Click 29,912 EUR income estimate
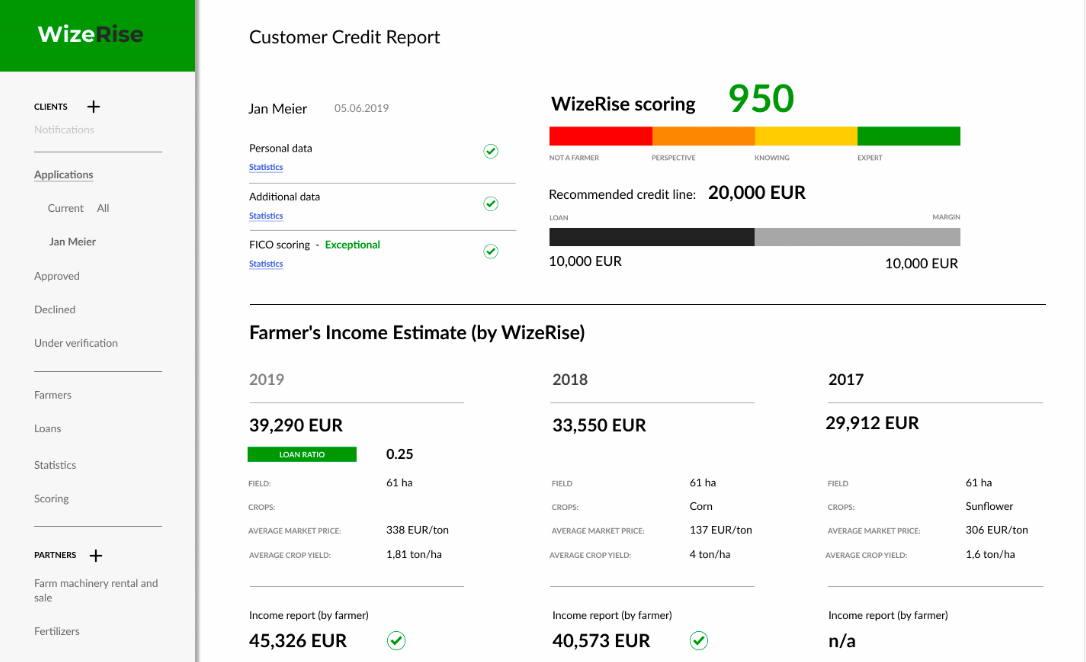The image size is (1086, 662). [x=872, y=423]
